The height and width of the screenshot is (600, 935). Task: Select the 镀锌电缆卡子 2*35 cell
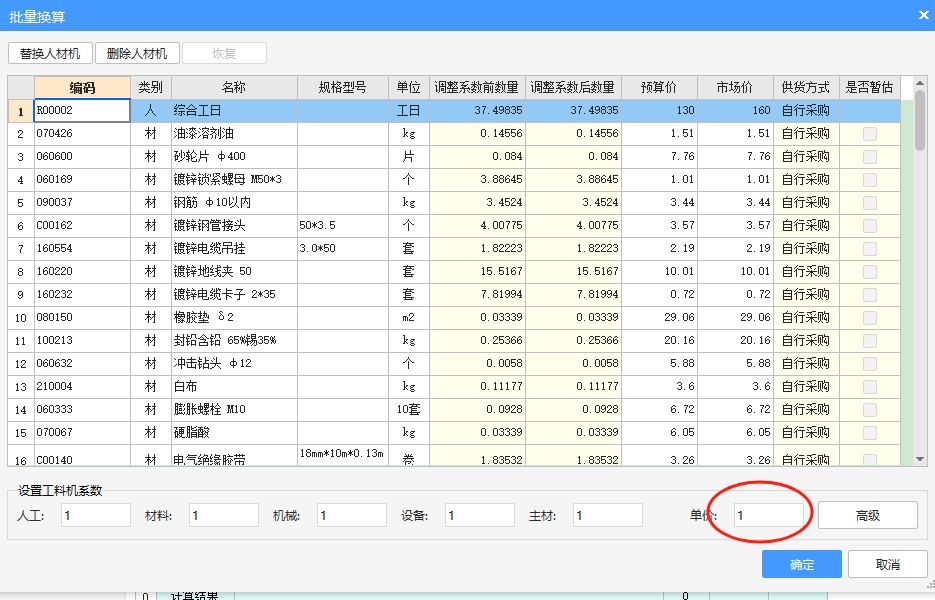(x=234, y=295)
